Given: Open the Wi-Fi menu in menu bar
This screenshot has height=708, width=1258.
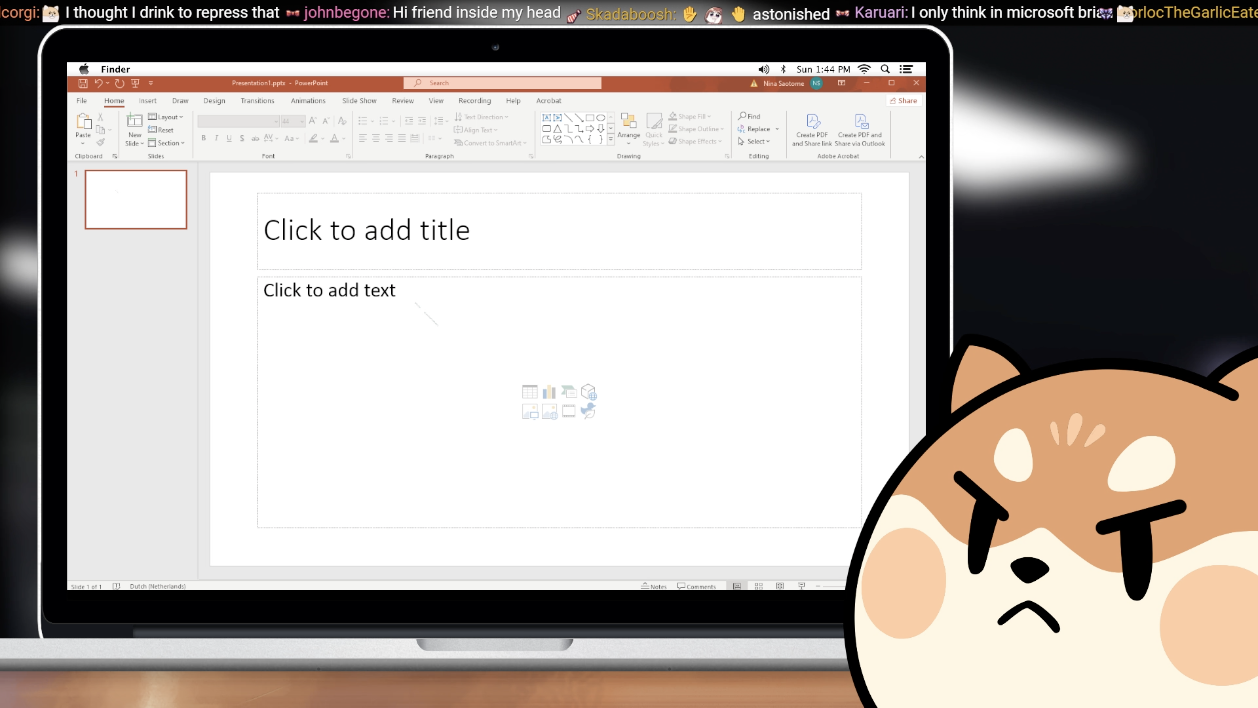Looking at the screenshot, I should point(864,69).
